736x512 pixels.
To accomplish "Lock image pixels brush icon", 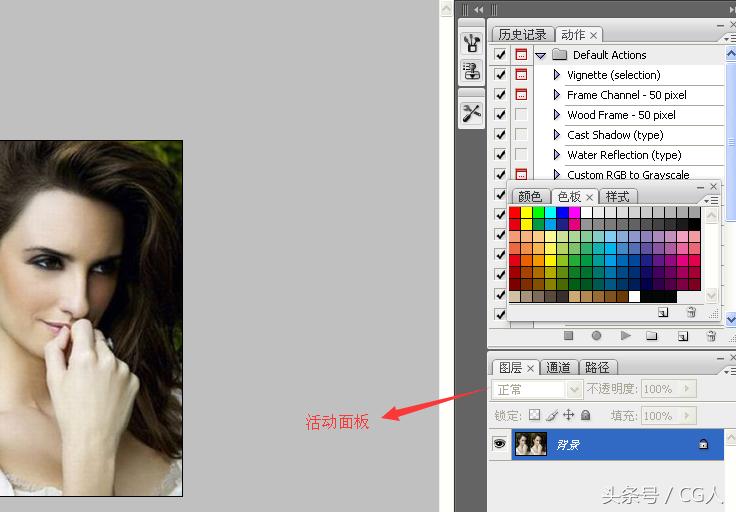I will tap(552, 415).
